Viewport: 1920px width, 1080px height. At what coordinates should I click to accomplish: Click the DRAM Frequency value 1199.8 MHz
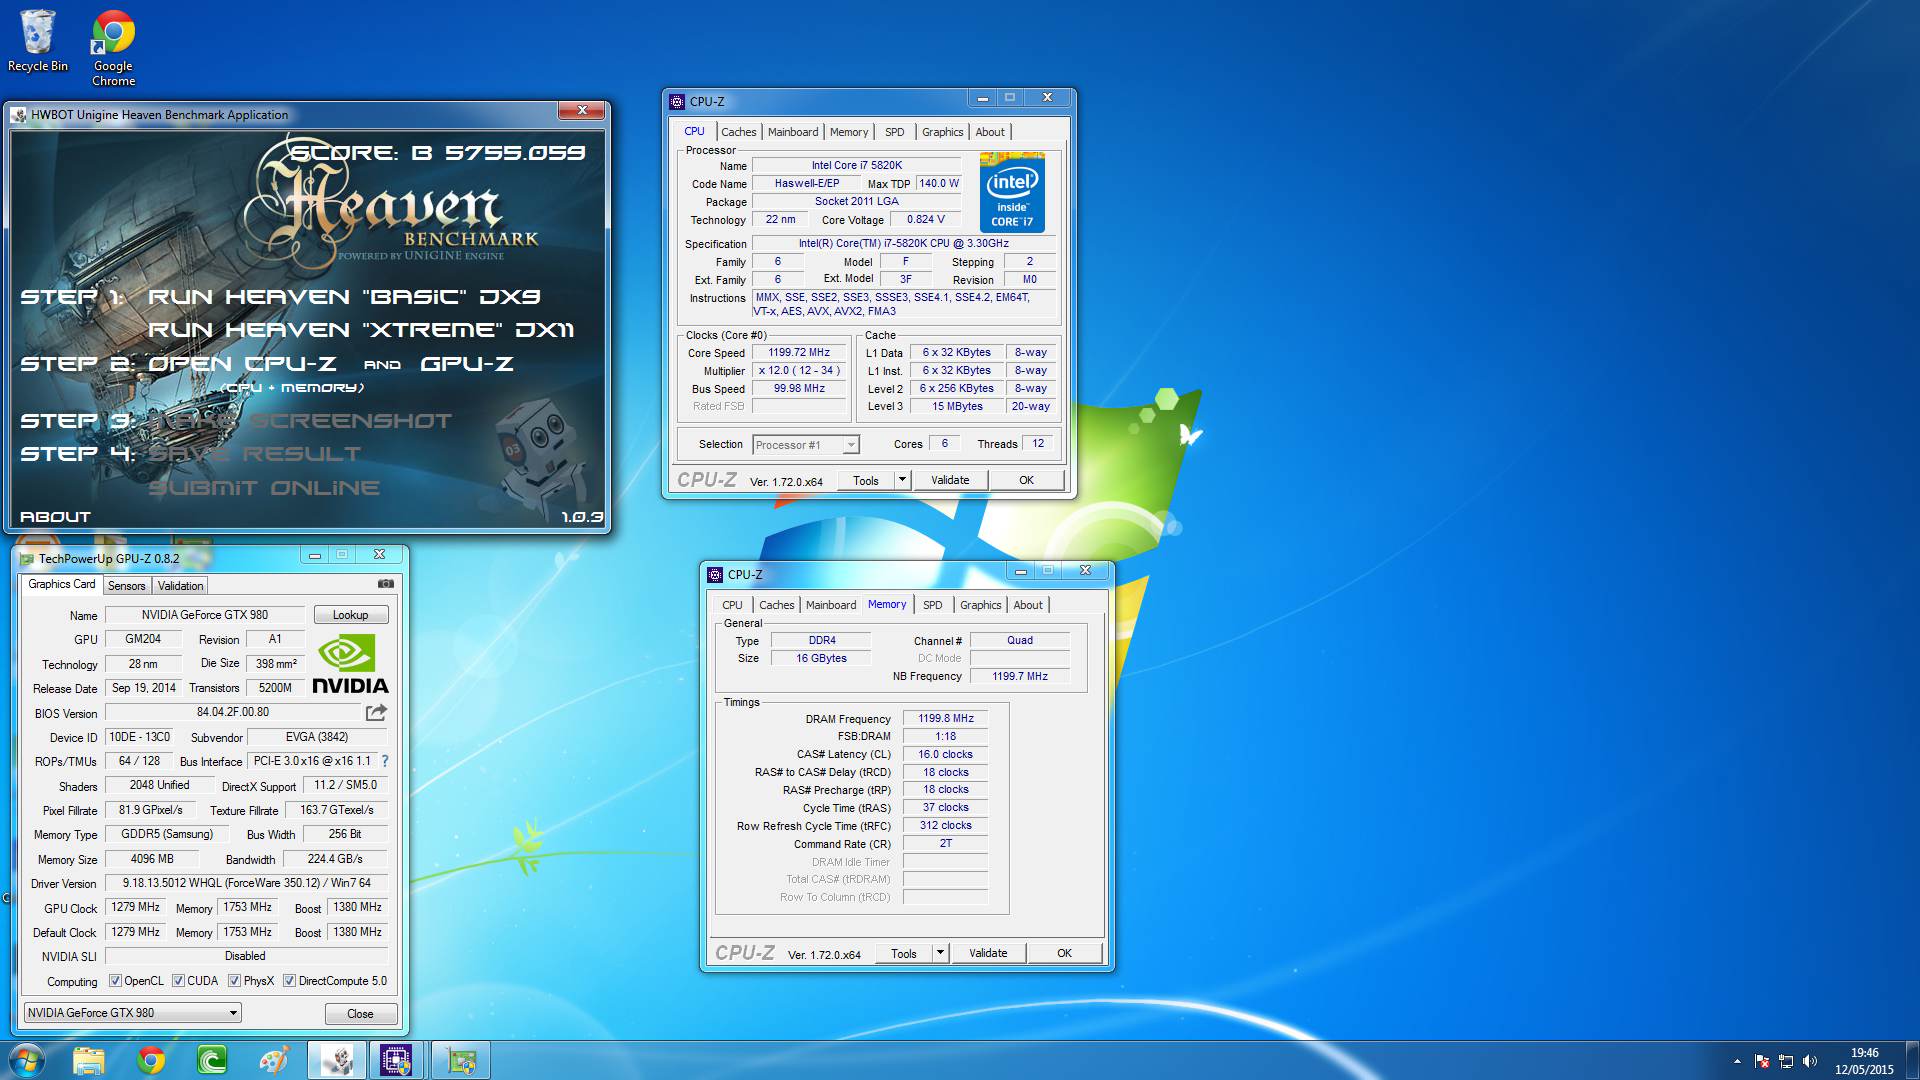[x=946, y=718]
